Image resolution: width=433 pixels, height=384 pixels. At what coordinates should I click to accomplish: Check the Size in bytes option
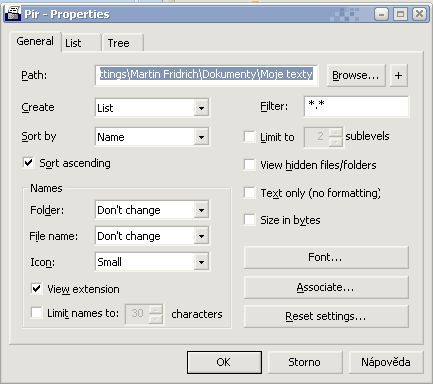[249, 220]
